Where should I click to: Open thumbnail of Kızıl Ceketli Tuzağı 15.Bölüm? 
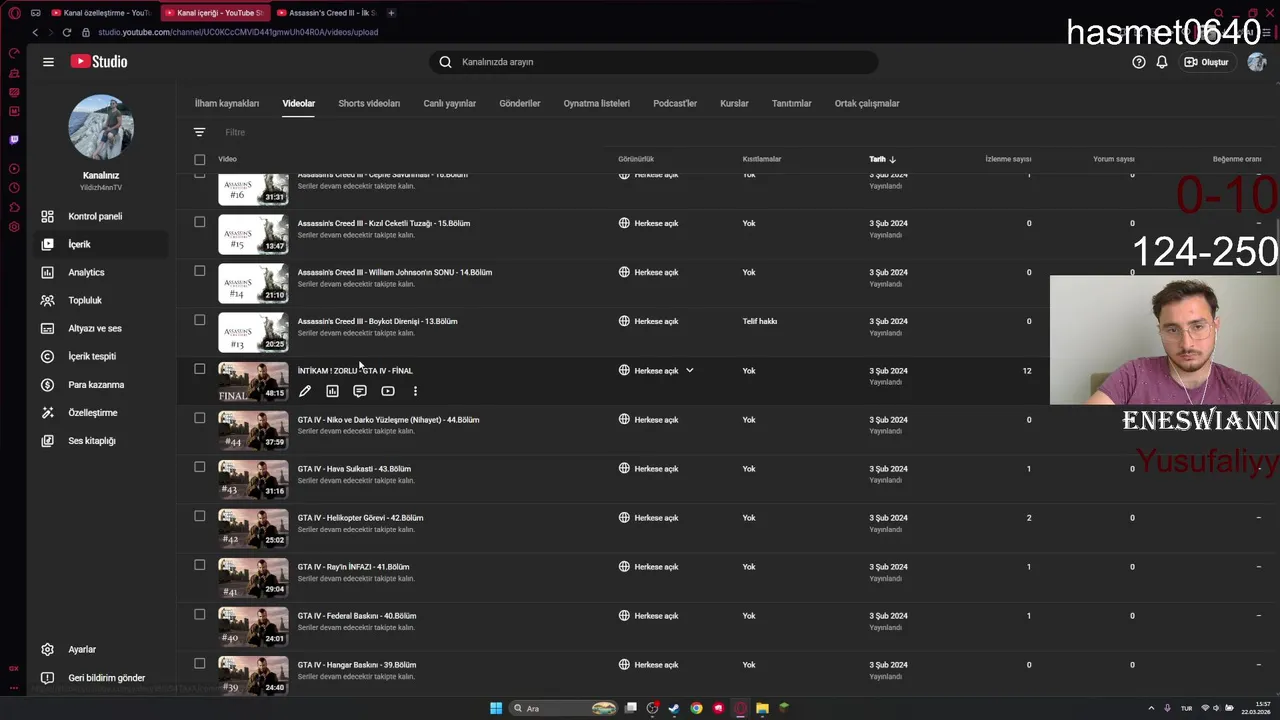253,234
